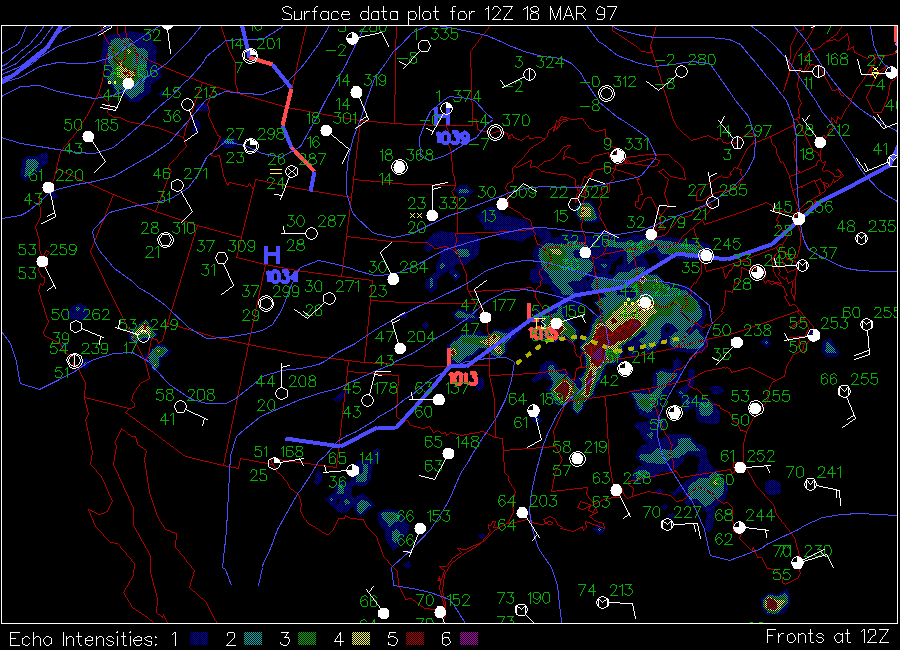The height and width of the screenshot is (650, 900).
Task: Click the station marker reporting 74 and 213
Action: click(x=603, y=603)
